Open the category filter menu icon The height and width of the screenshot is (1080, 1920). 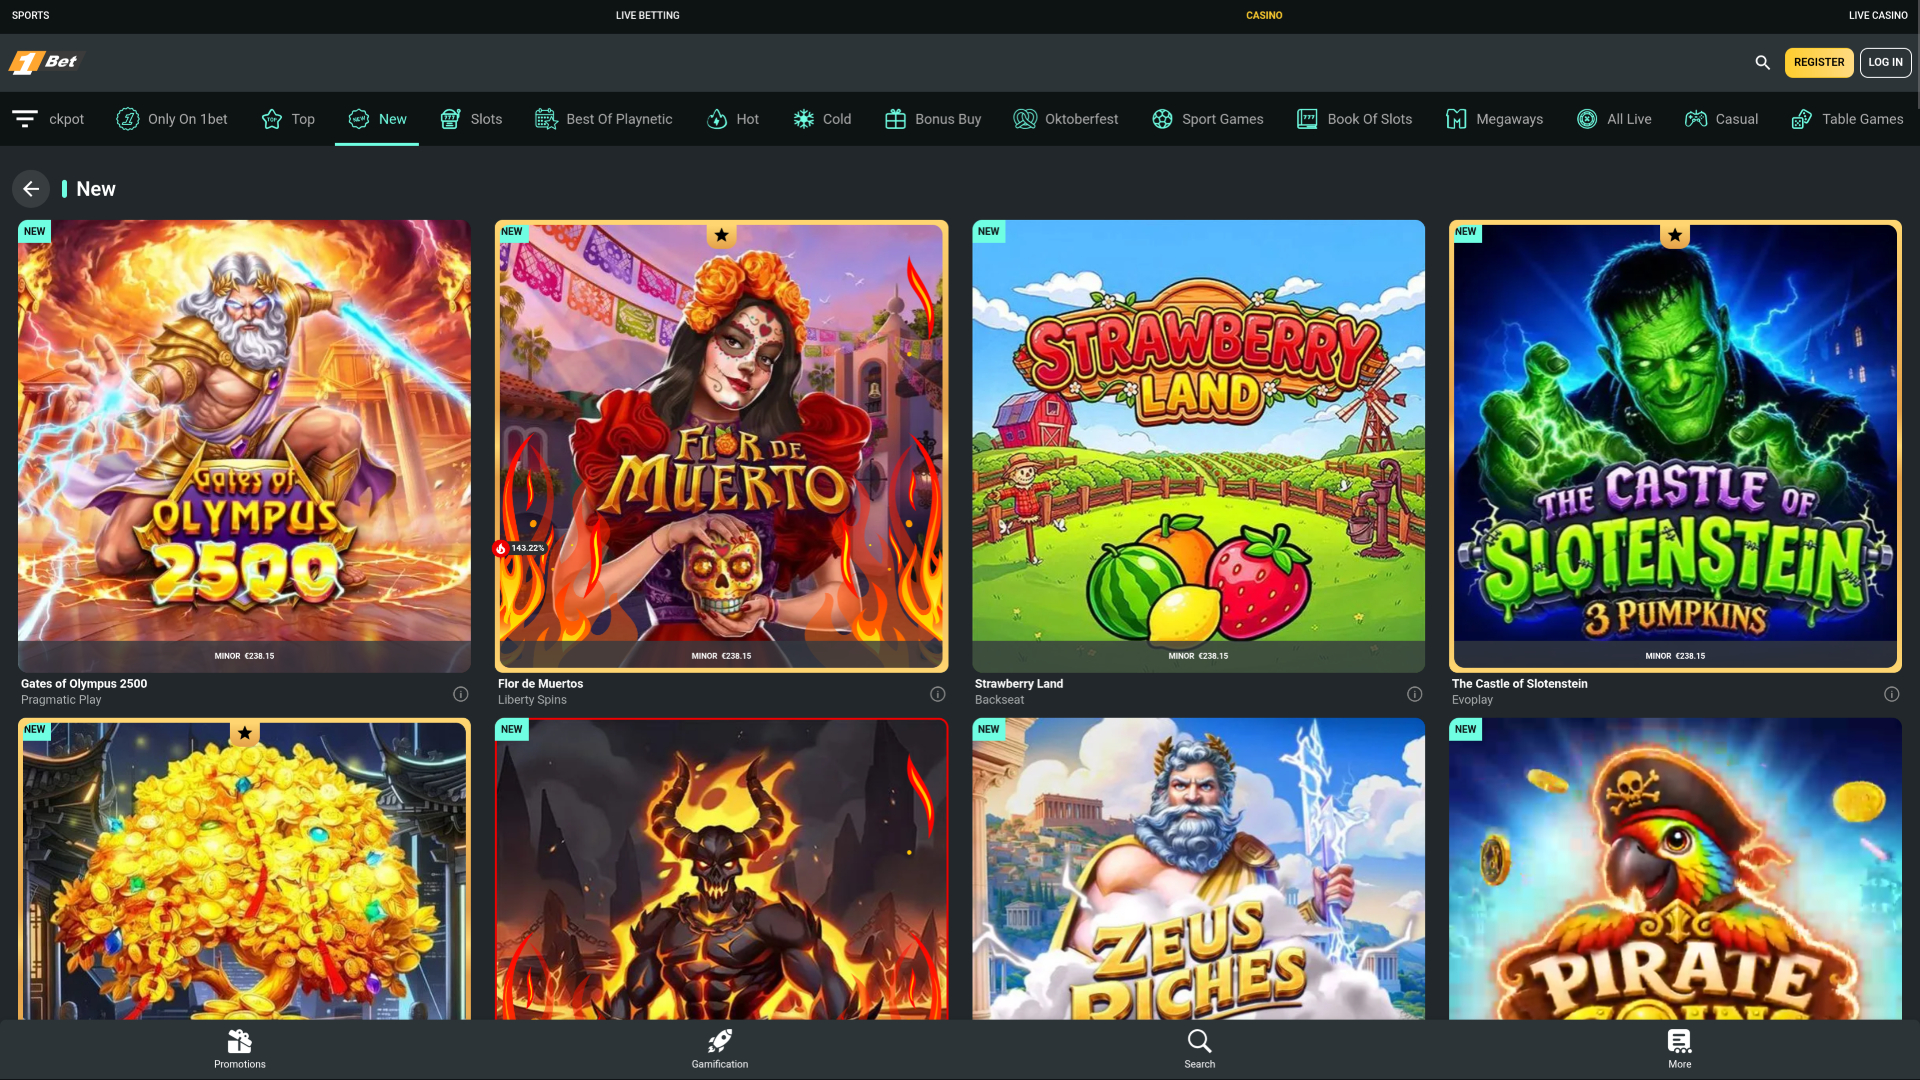(x=25, y=119)
